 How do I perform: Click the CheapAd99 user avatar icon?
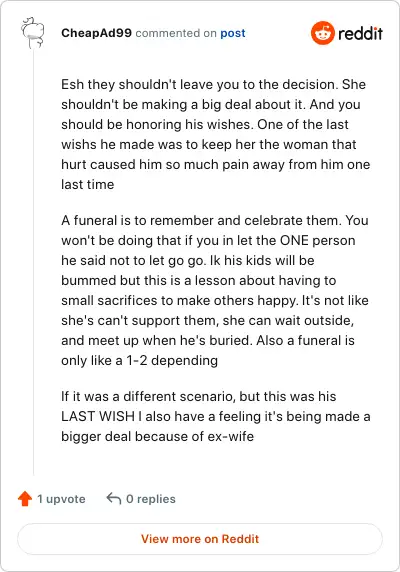pos(32,33)
